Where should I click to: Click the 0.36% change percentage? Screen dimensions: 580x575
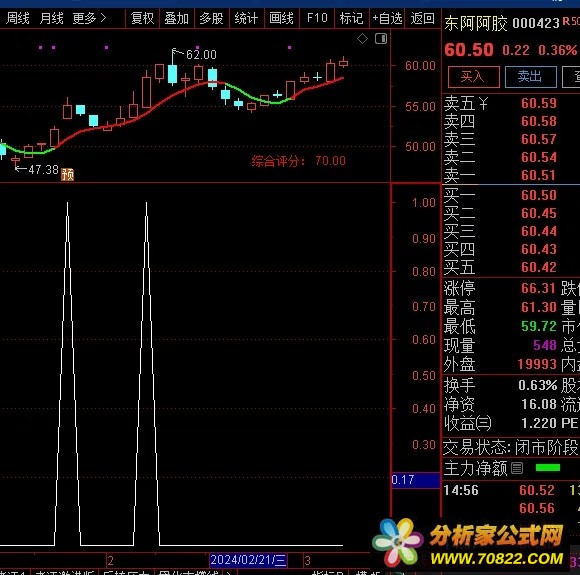tap(557, 50)
